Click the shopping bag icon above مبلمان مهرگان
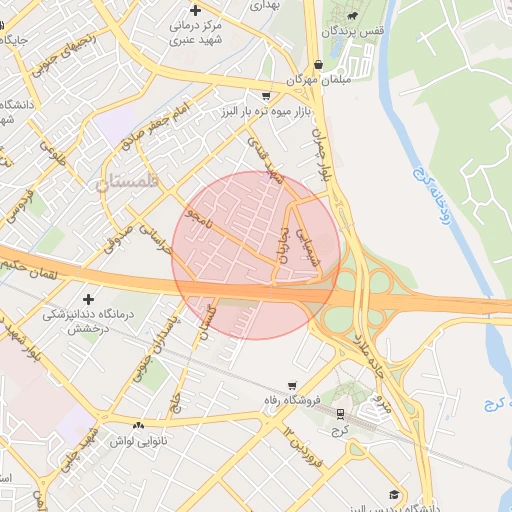512x512 pixels. pyautogui.click(x=318, y=64)
